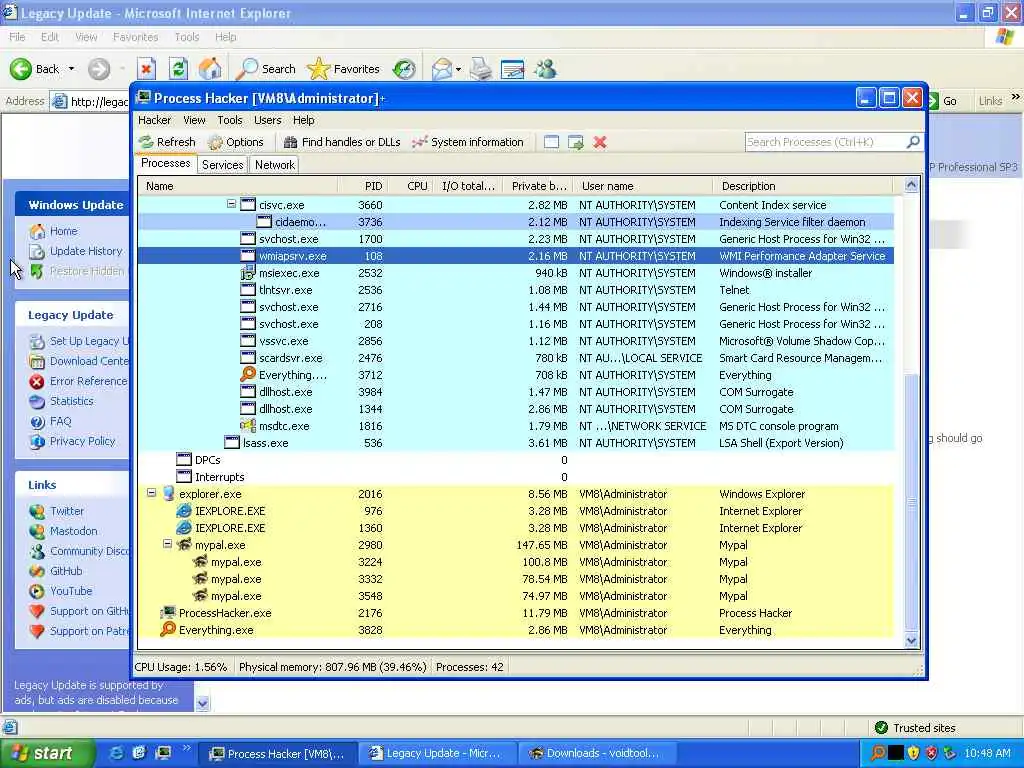
Task: Click the msdtc.exe process icon
Action: (248, 426)
